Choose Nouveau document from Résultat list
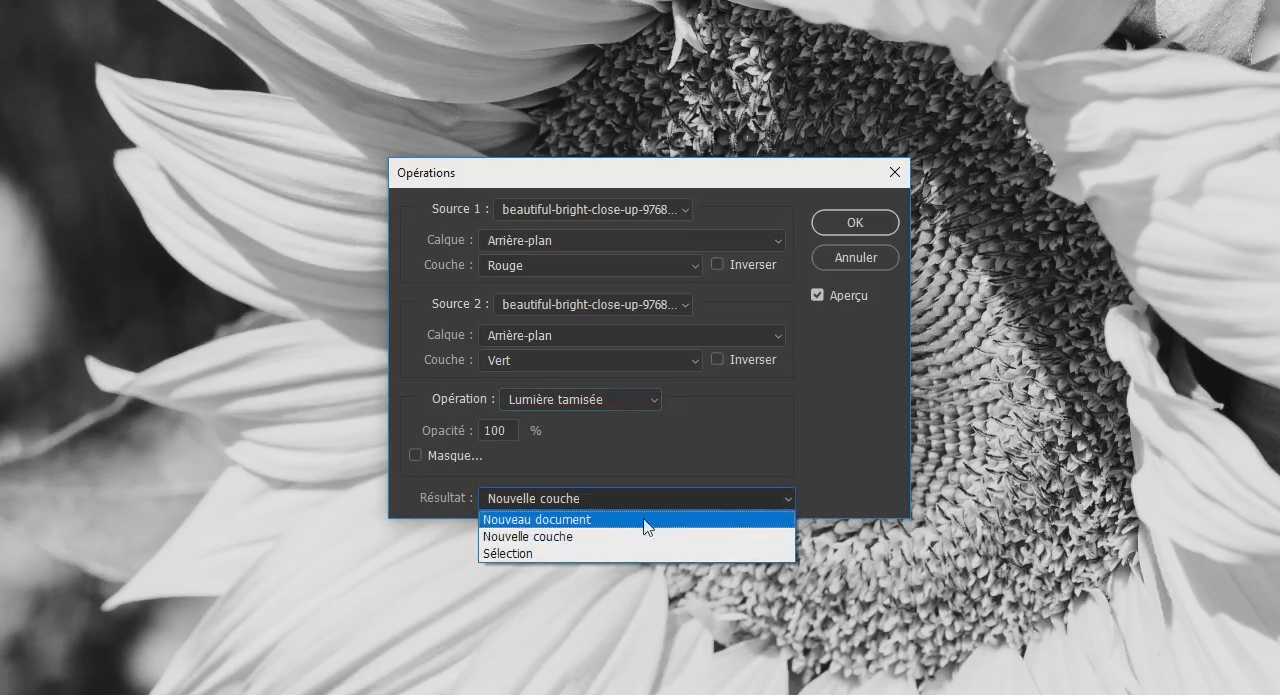 [637, 519]
